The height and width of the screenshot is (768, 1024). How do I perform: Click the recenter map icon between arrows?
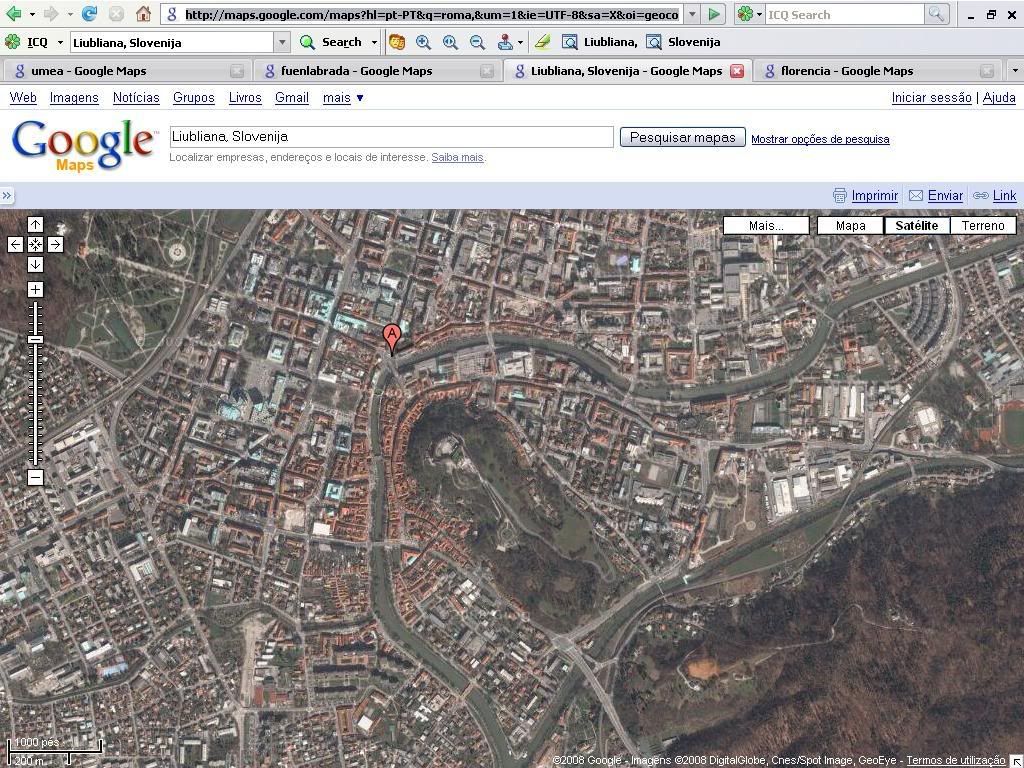click(x=35, y=244)
